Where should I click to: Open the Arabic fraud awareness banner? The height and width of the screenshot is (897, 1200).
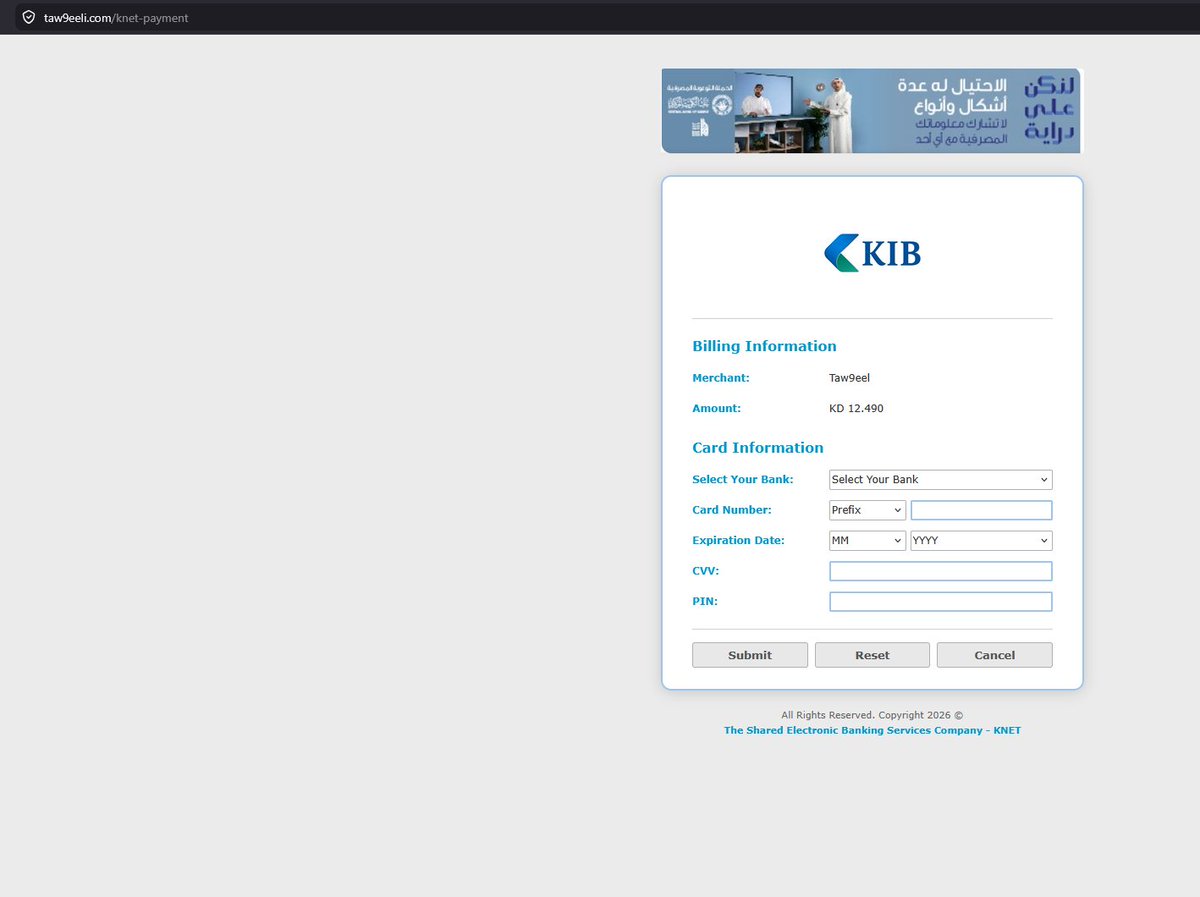tap(872, 111)
